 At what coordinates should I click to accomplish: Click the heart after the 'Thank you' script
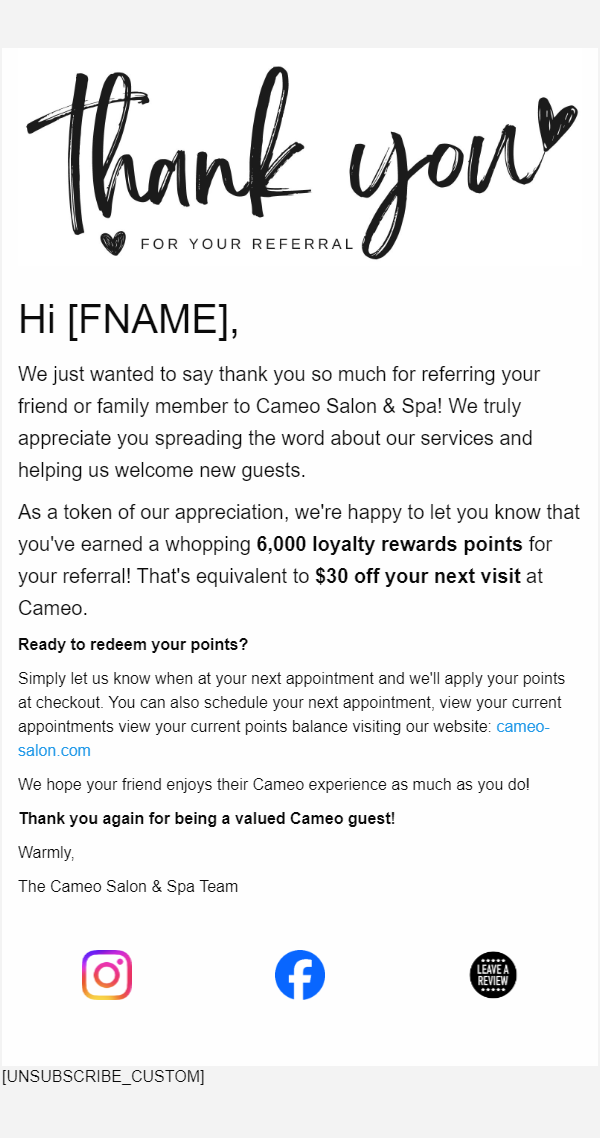556,125
